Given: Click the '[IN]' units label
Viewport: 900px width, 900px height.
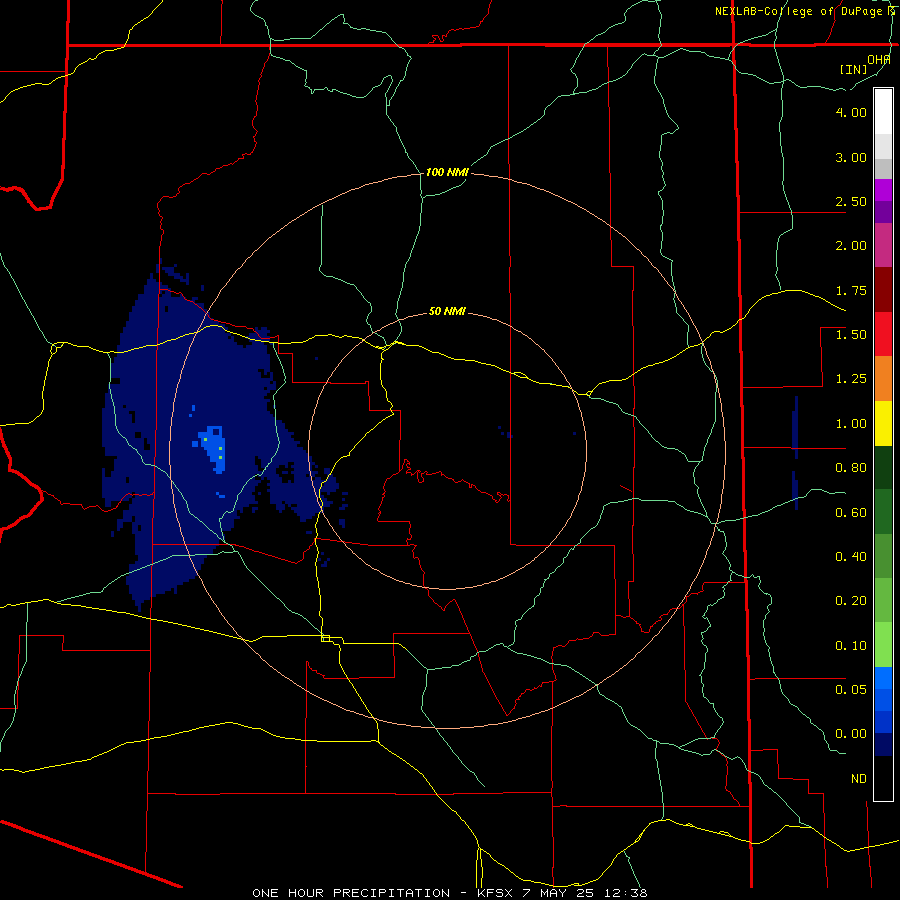Looking at the screenshot, I should (x=853, y=69).
